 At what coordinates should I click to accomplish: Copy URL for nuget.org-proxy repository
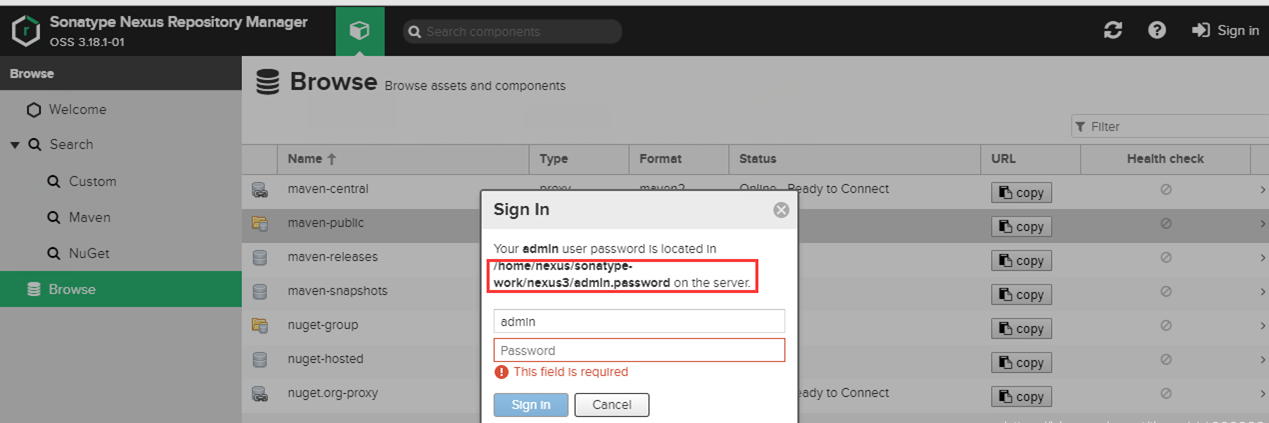pos(1021,397)
